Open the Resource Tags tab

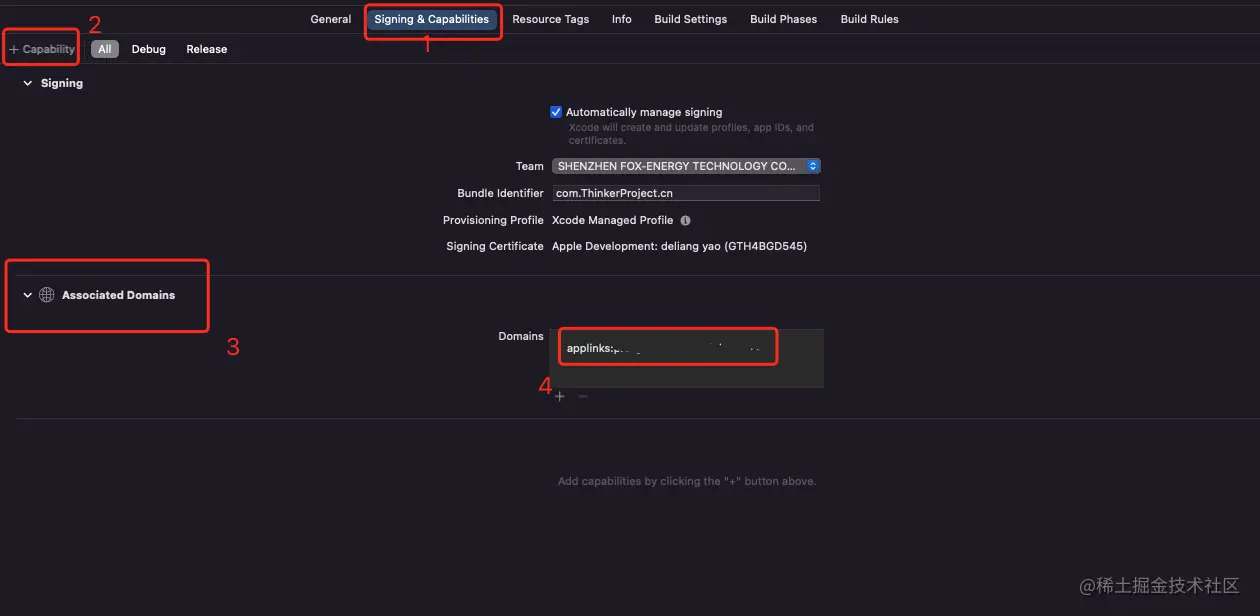pos(551,19)
